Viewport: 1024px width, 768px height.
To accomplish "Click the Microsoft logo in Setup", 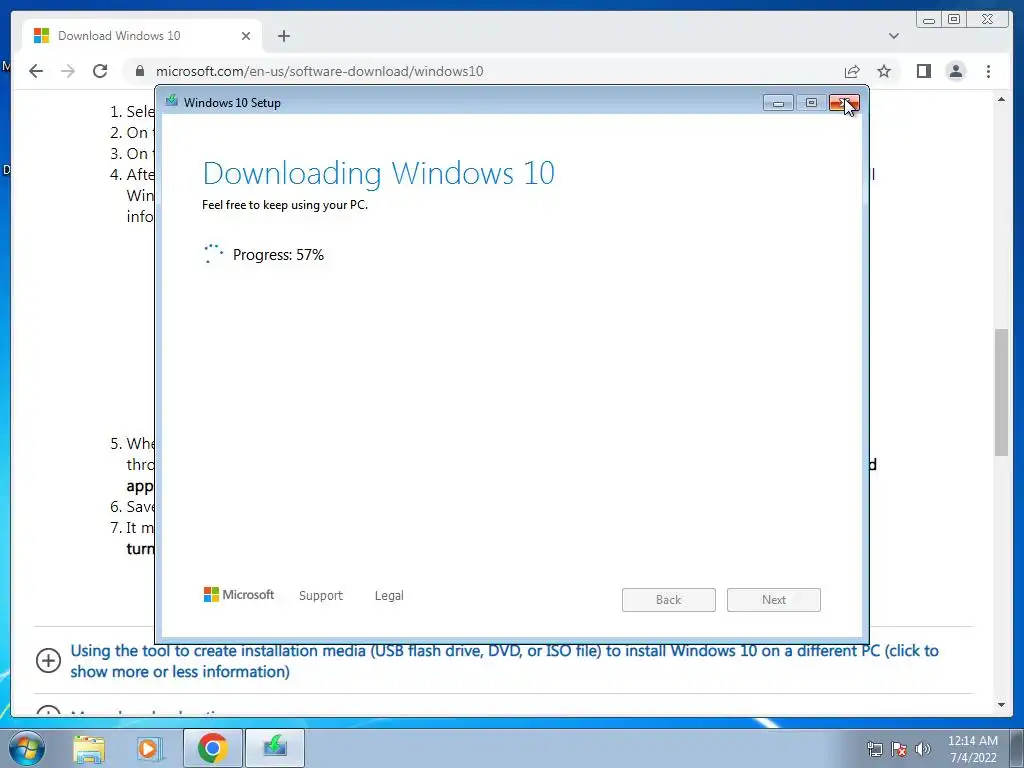I will pos(239,595).
